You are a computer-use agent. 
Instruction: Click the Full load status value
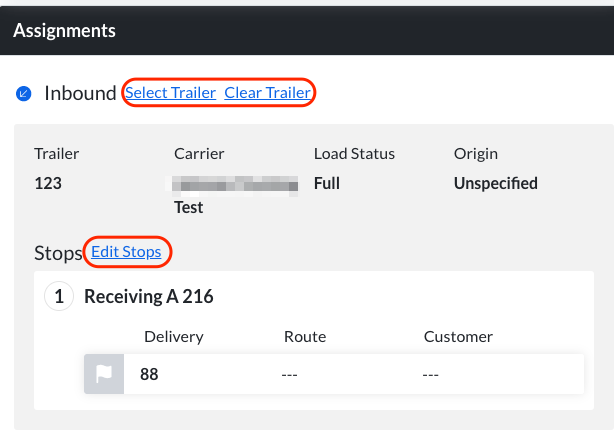(327, 183)
